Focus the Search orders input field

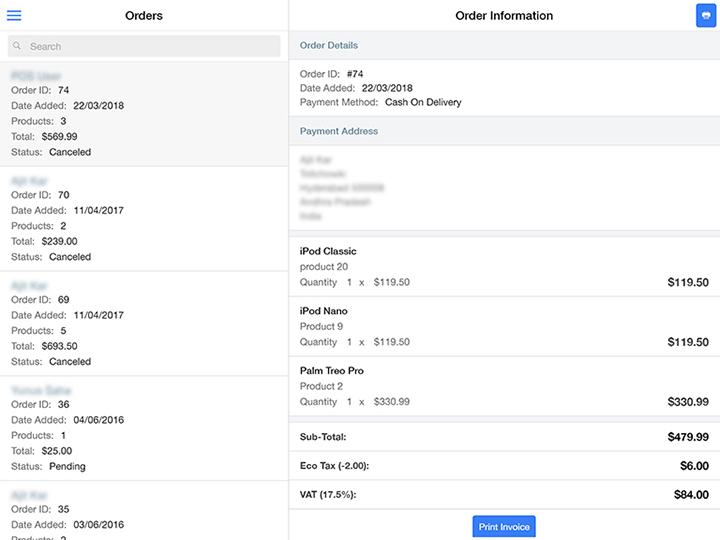150,46
